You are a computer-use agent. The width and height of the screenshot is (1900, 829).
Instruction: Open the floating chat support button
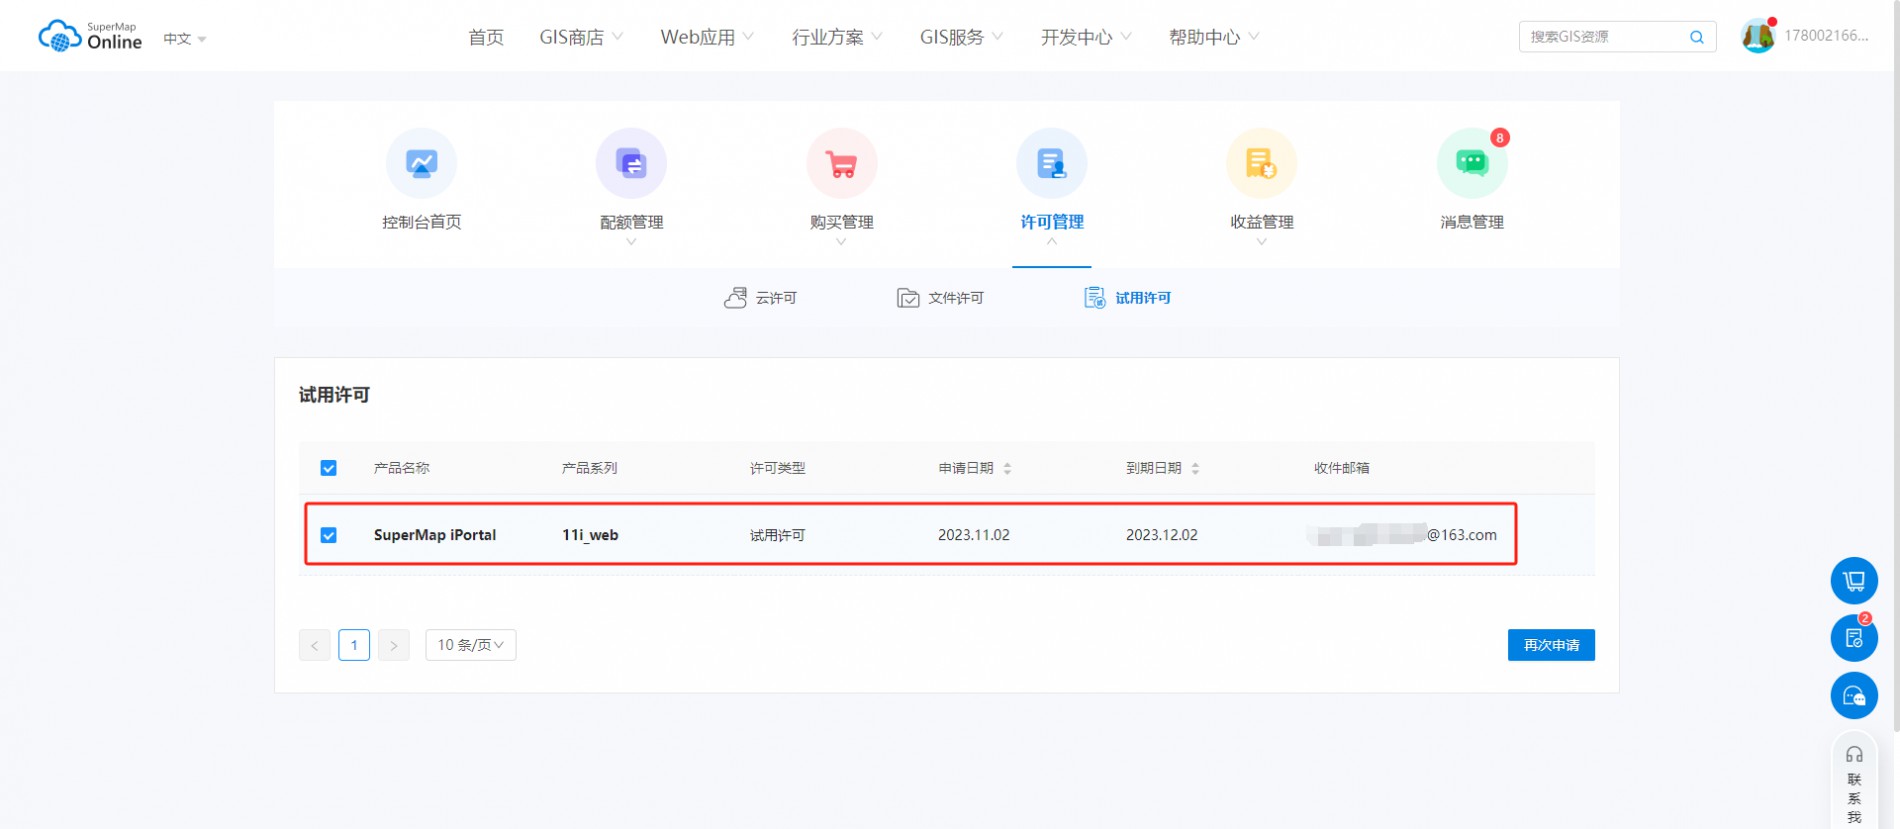point(1854,696)
